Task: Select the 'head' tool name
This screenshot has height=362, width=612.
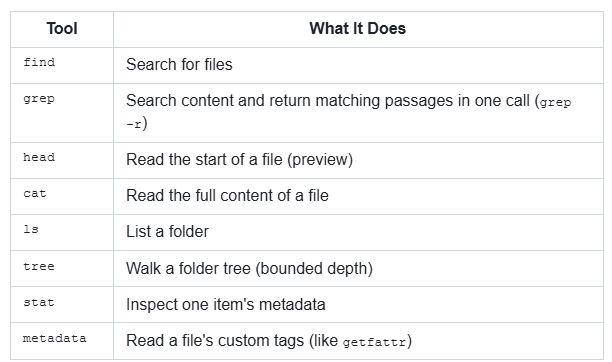Action: 39,157
